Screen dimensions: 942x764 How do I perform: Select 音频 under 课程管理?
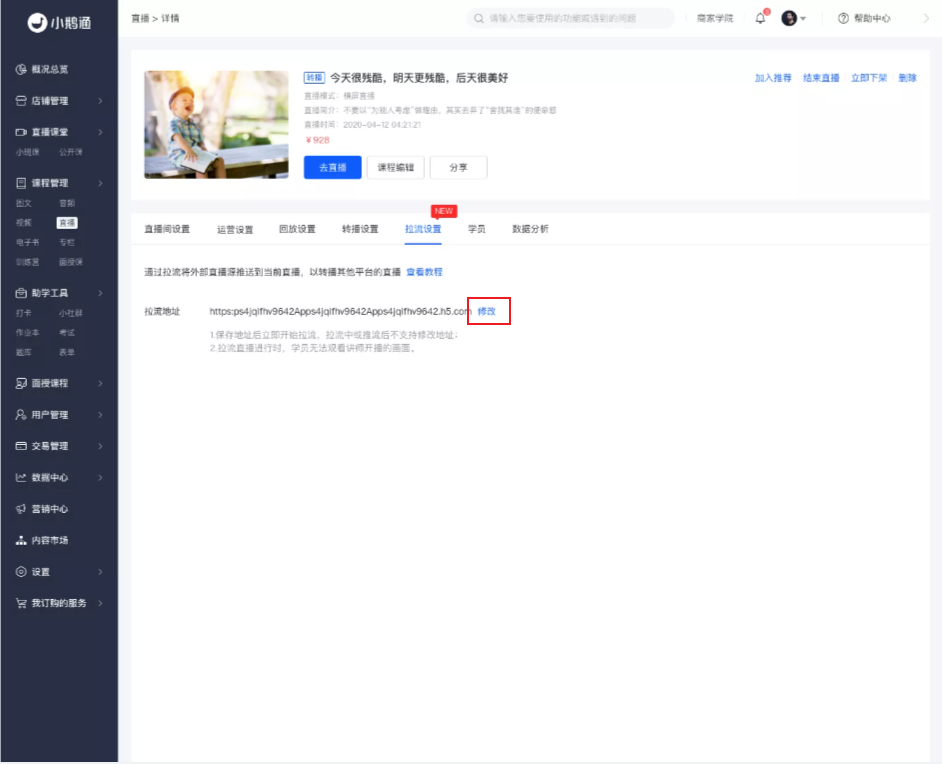click(x=67, y=203)
